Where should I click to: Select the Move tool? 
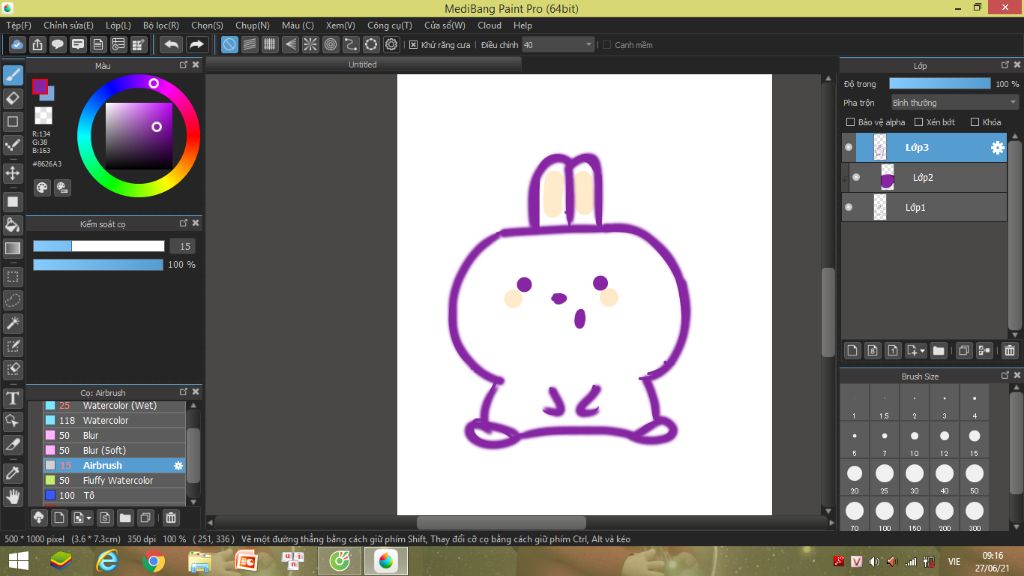[13, 173]
